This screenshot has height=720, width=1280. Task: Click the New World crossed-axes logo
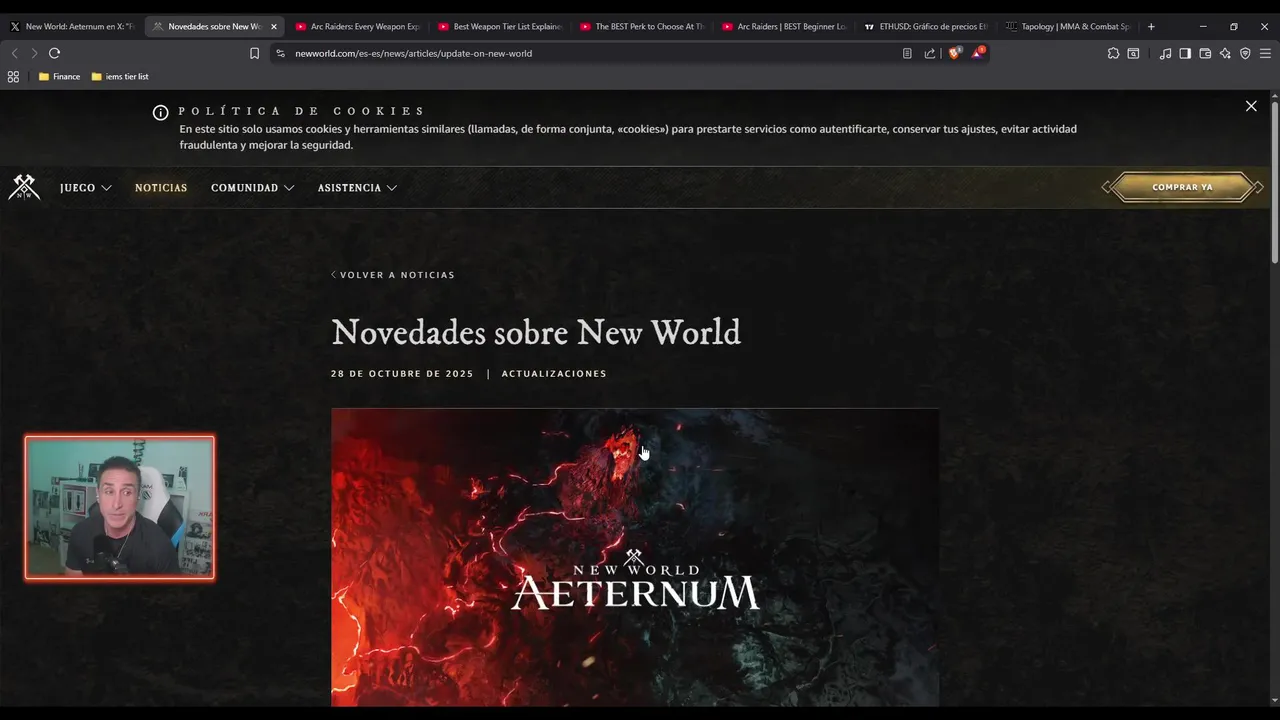pos(24,187)
